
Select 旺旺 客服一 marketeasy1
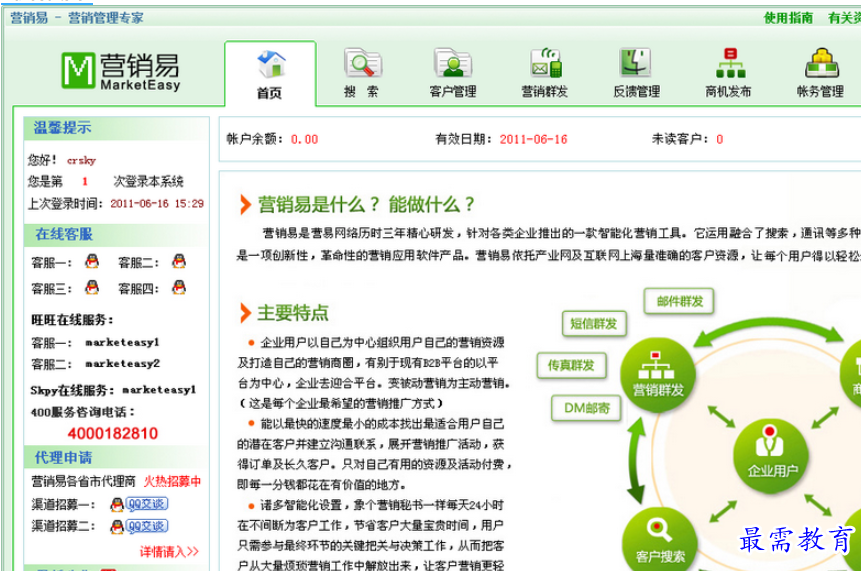coord(122,343)
